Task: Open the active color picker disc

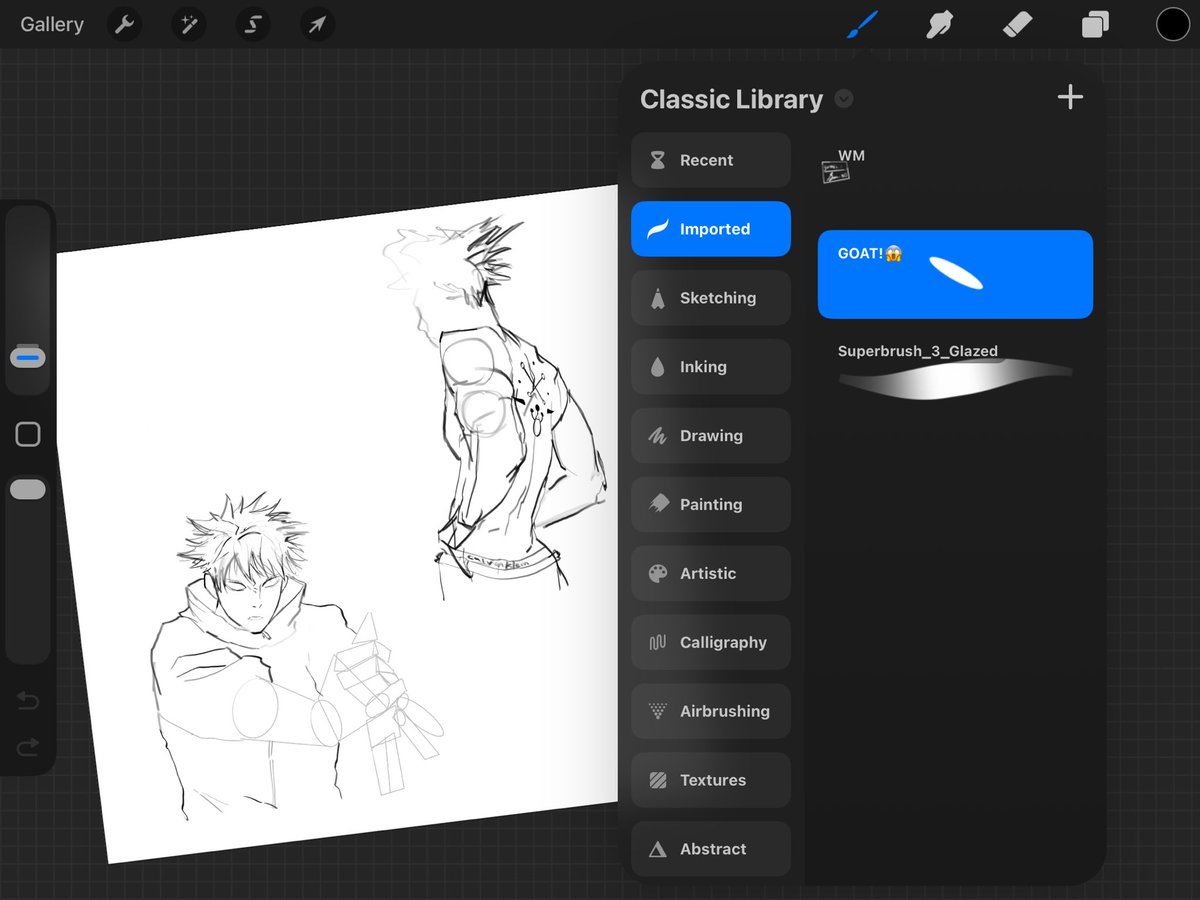Action: pos(1173,24)
